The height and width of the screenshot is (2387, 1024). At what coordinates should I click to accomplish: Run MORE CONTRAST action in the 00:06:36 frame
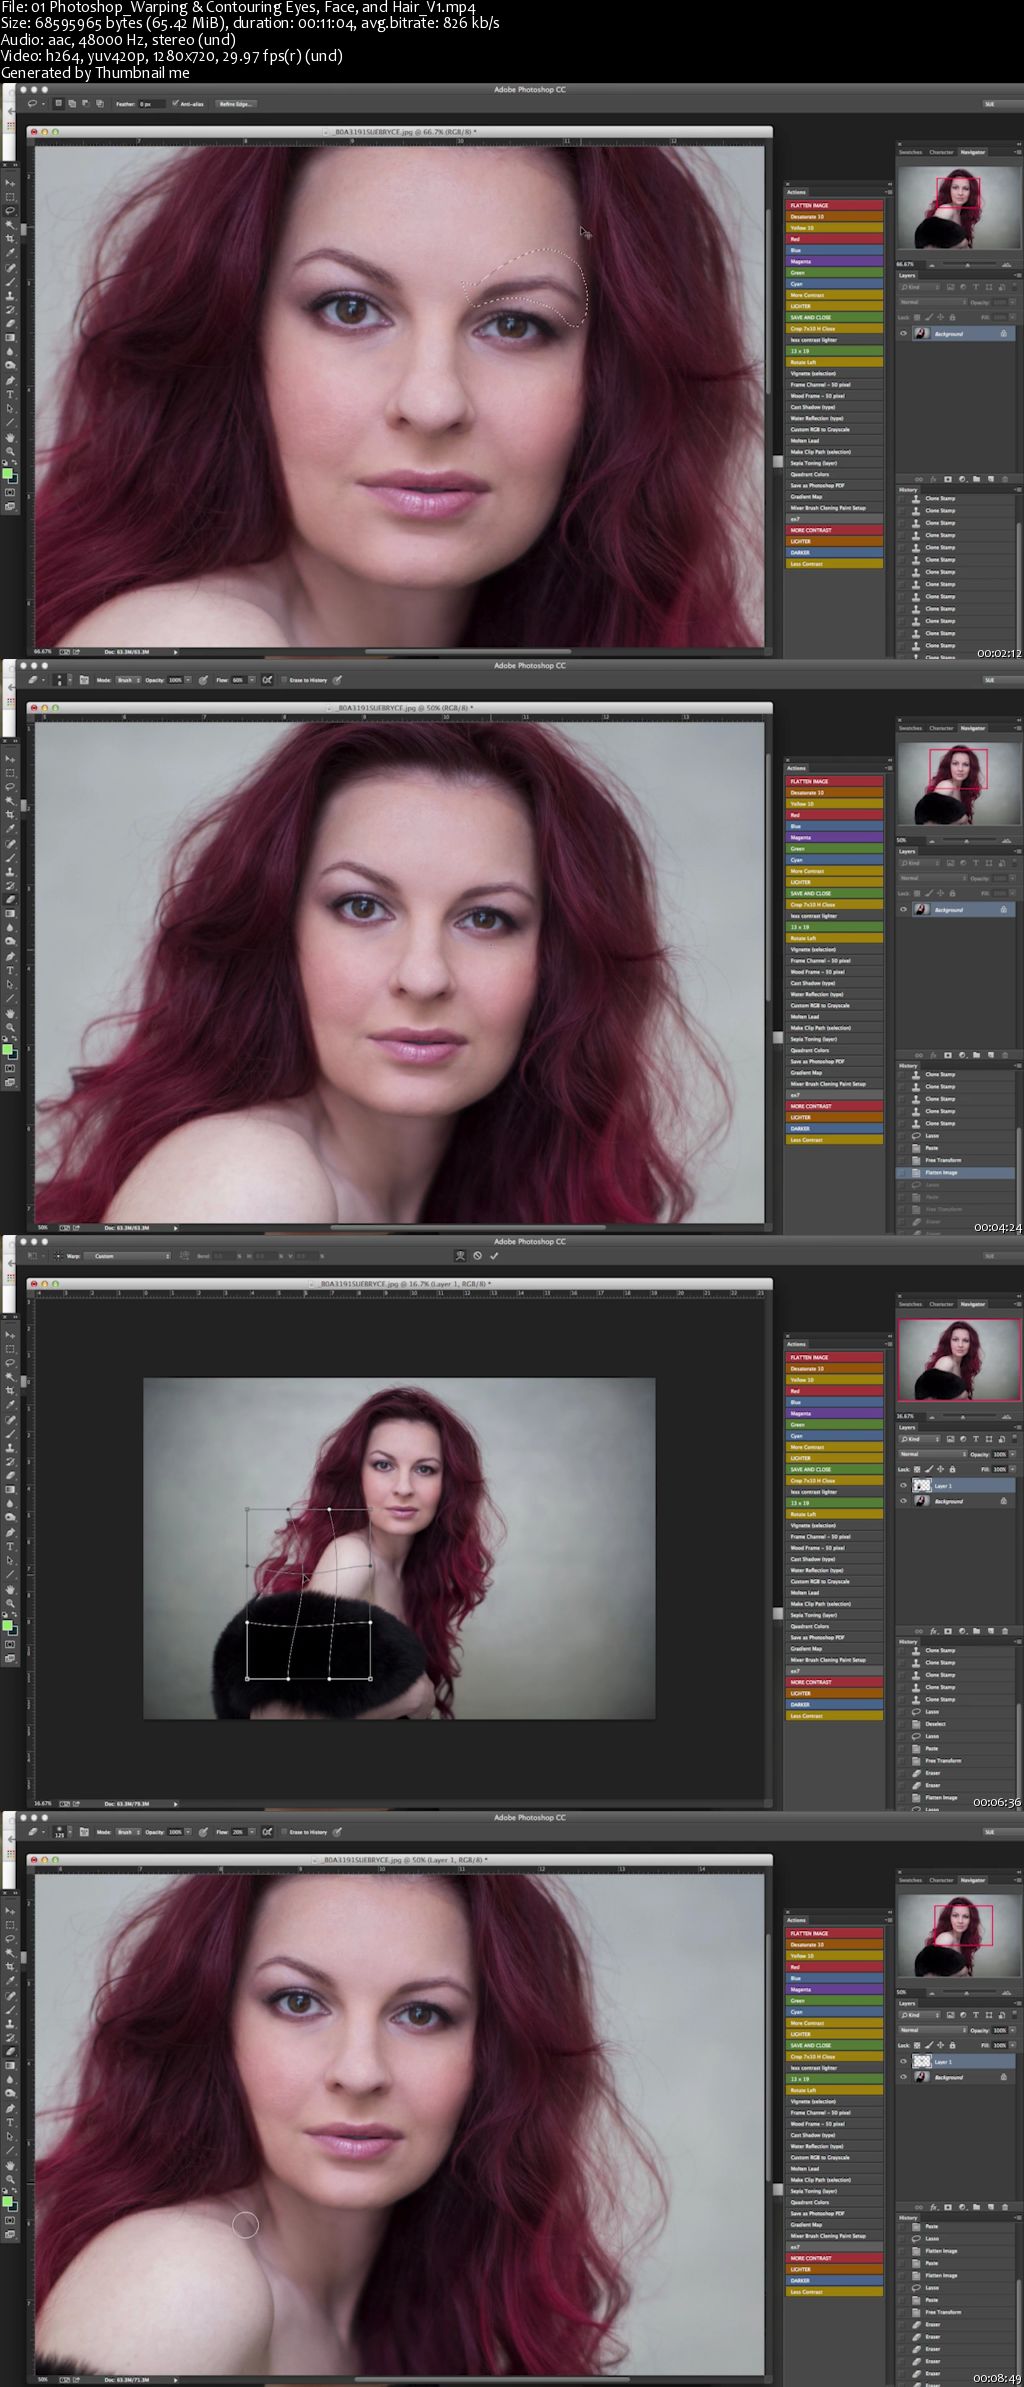(835, 1682)
